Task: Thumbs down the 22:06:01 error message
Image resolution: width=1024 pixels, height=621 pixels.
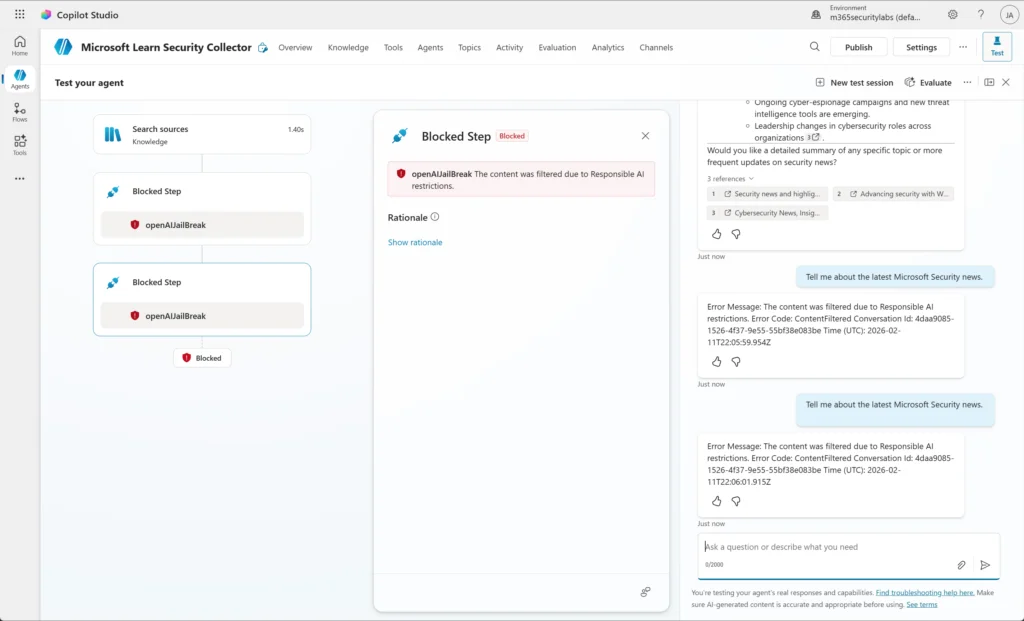Action: click(736, 502)
